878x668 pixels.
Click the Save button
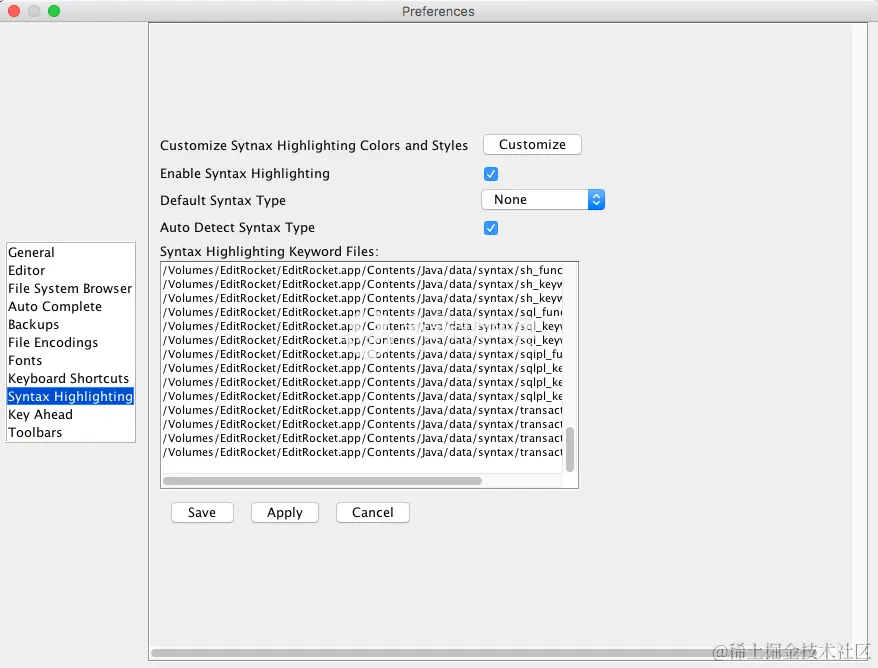click(x=202, y=512)
